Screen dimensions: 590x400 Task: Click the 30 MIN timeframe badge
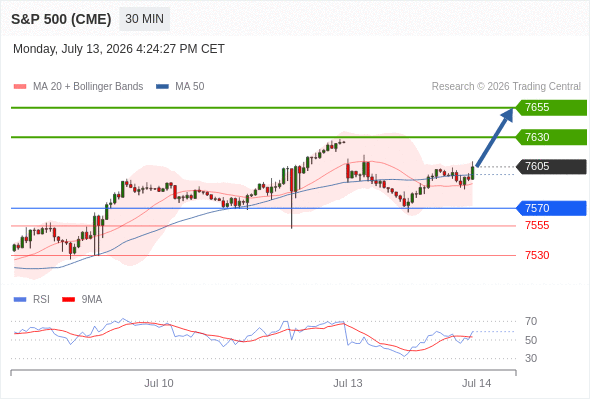point(144,19)
